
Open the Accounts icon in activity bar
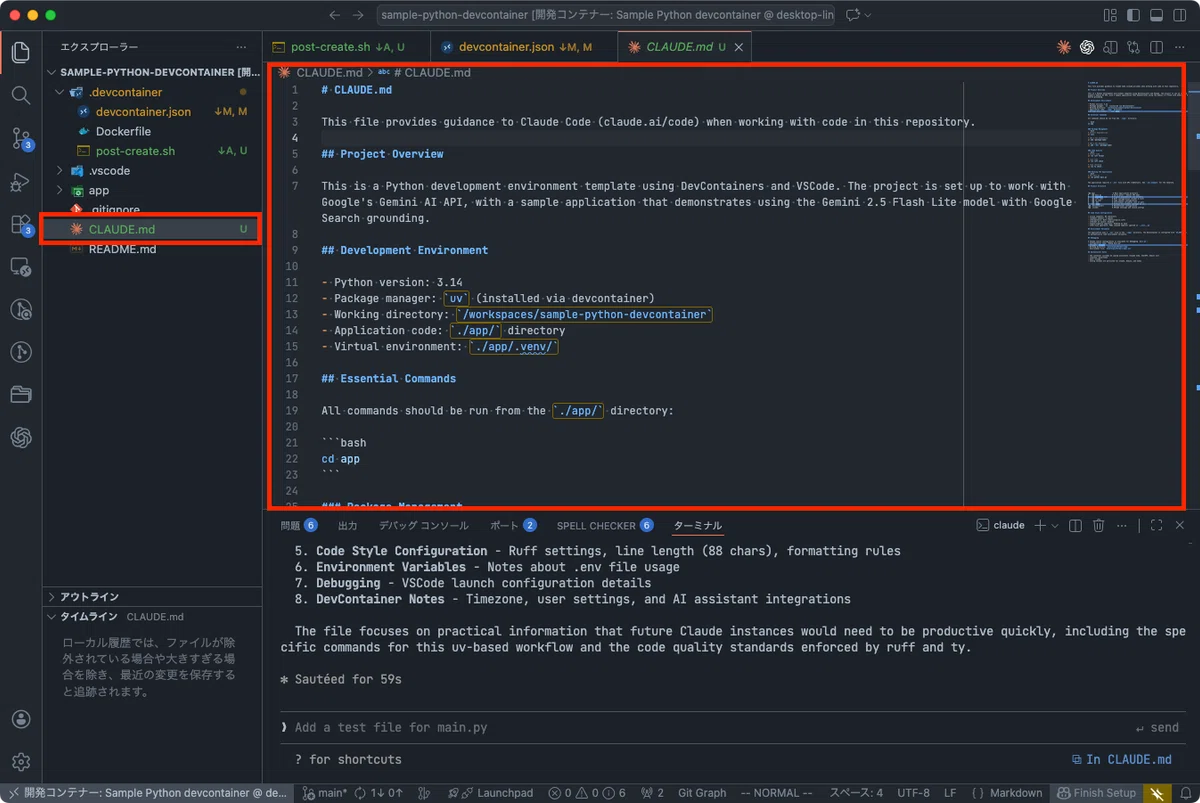coord(21,720)
